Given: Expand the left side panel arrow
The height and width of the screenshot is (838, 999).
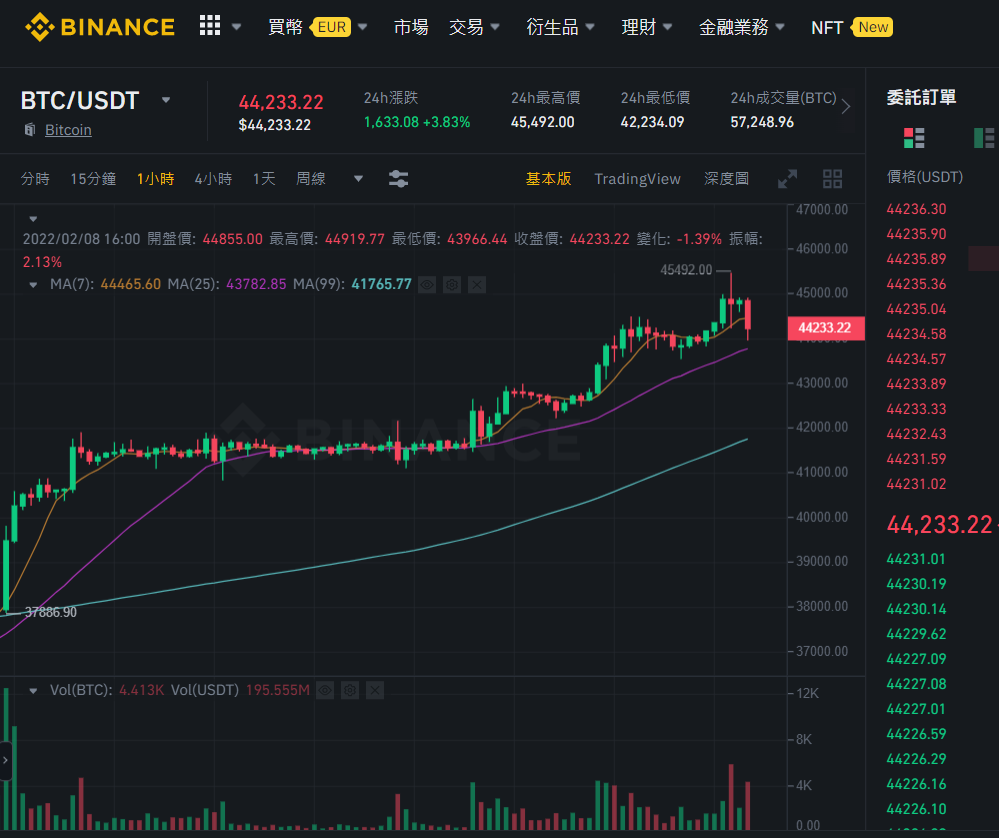Looking at the screenshot, I should (5, 760).
